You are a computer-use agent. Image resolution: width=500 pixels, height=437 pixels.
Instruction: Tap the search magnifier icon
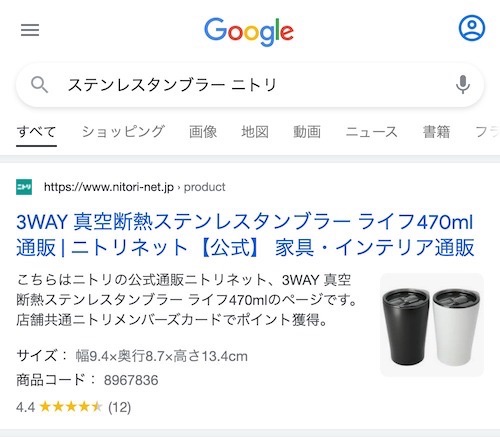point(39,85)
